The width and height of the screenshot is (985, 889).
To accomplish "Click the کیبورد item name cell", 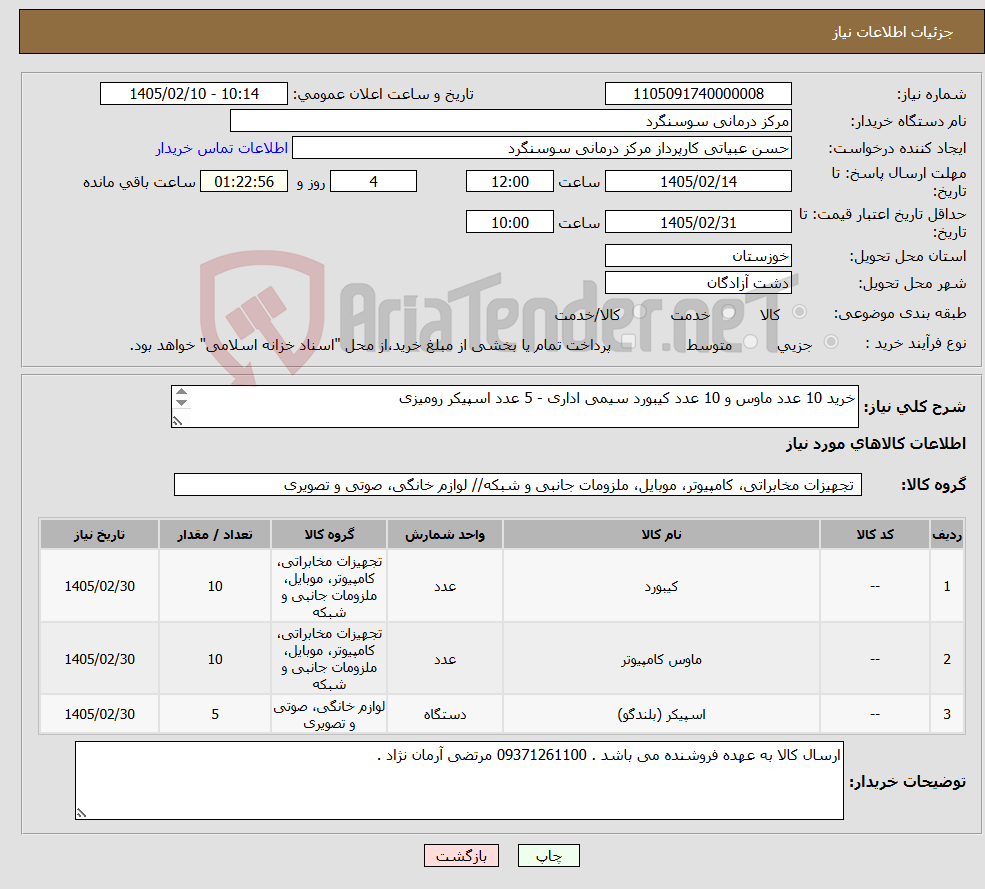I will tap(661, 586).
